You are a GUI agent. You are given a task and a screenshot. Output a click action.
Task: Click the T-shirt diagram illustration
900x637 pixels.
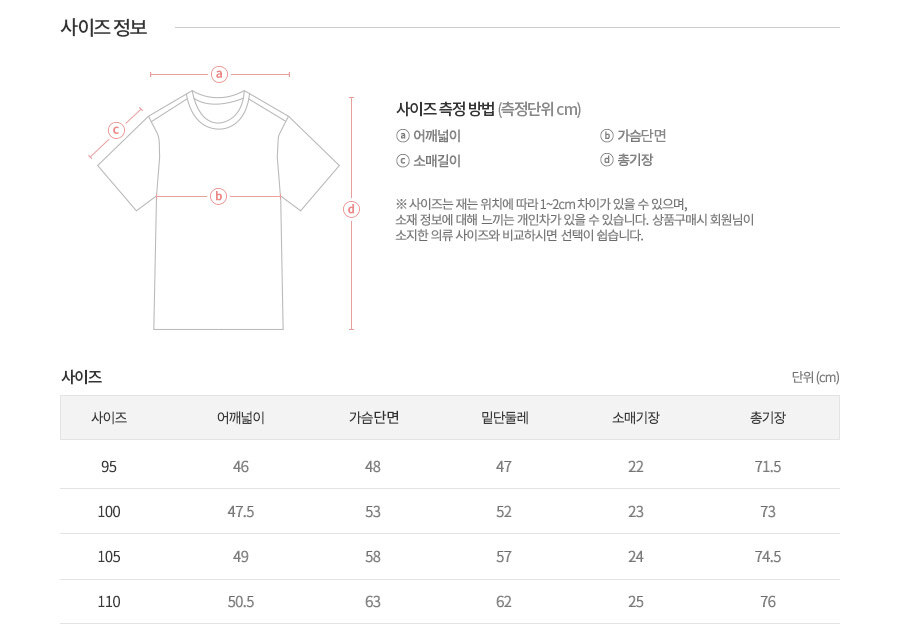(x=218, y=209)
